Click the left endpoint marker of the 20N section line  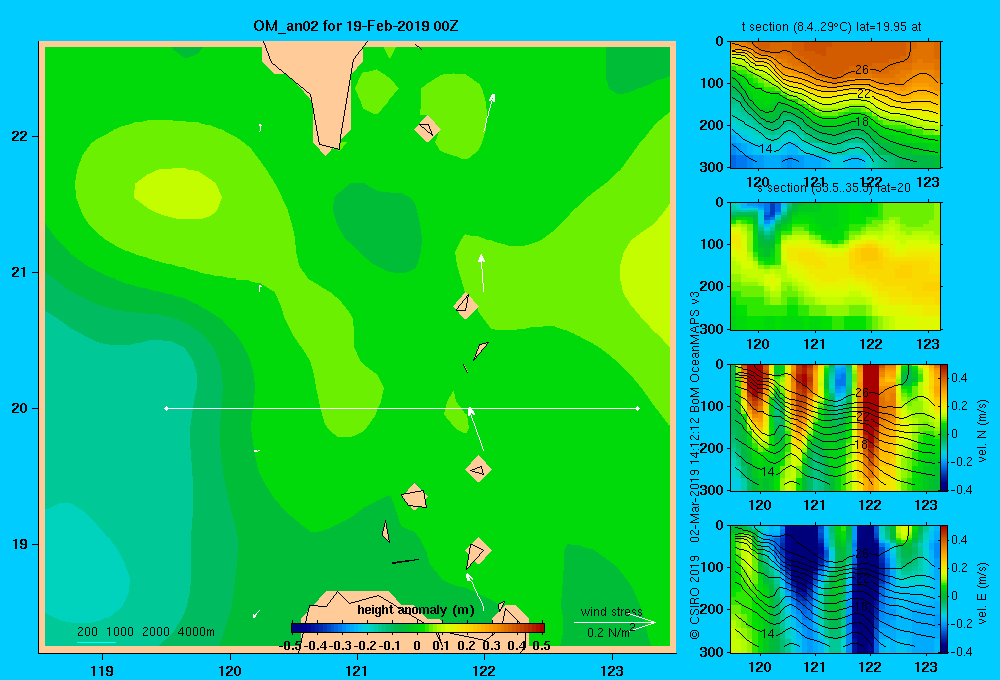pyautogui.click(x=166, y=408)
